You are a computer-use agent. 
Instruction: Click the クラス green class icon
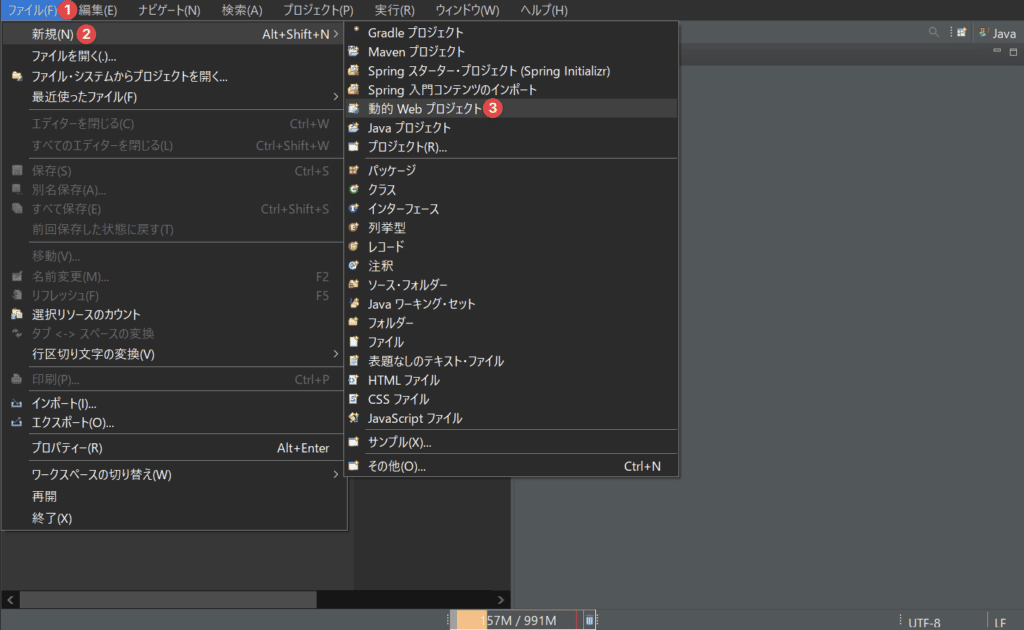click(354, 189)
